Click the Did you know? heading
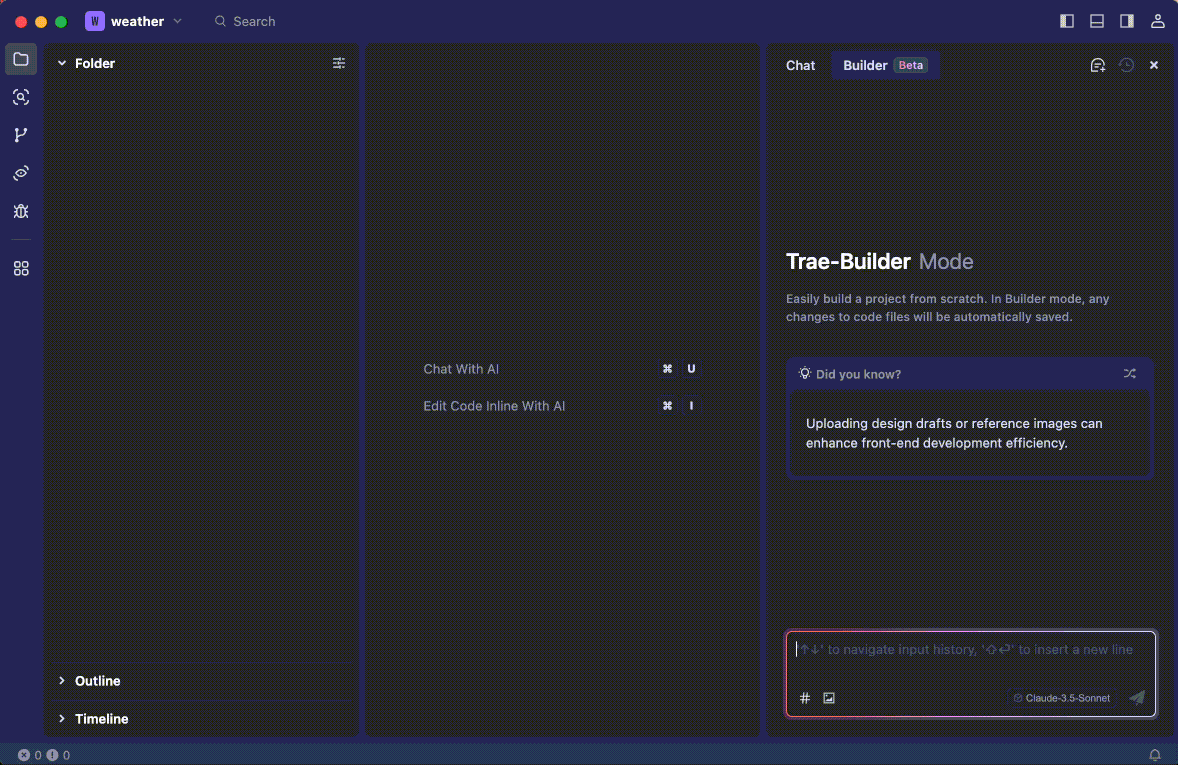The image size is (1178, 765). point(858,374)
